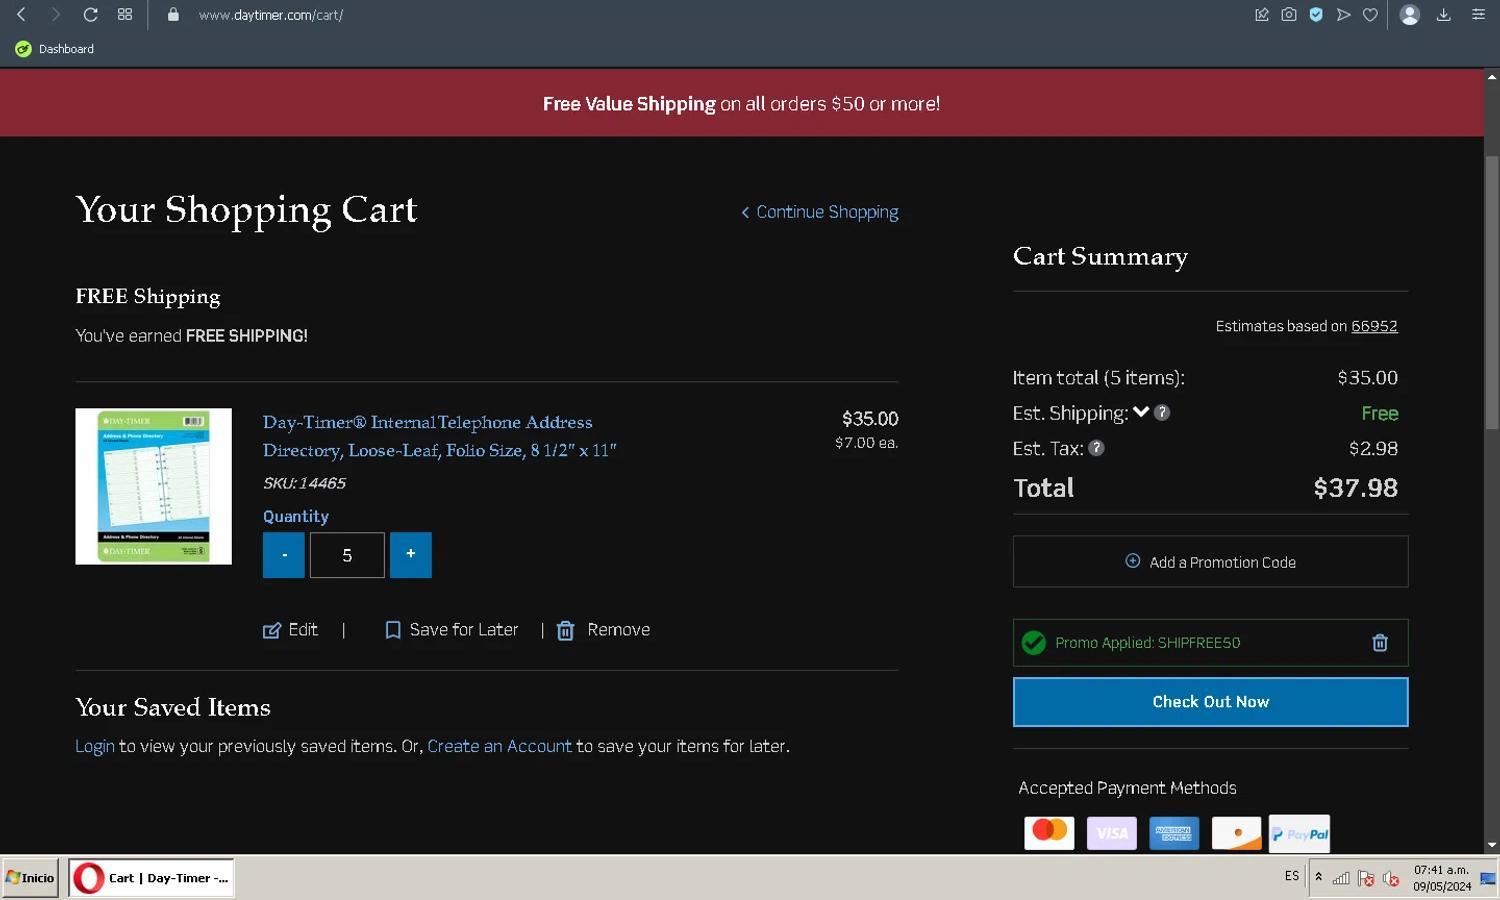1500x900 pixels.
Task: Click the Visa payment logo
Action: click(1111, 832)
